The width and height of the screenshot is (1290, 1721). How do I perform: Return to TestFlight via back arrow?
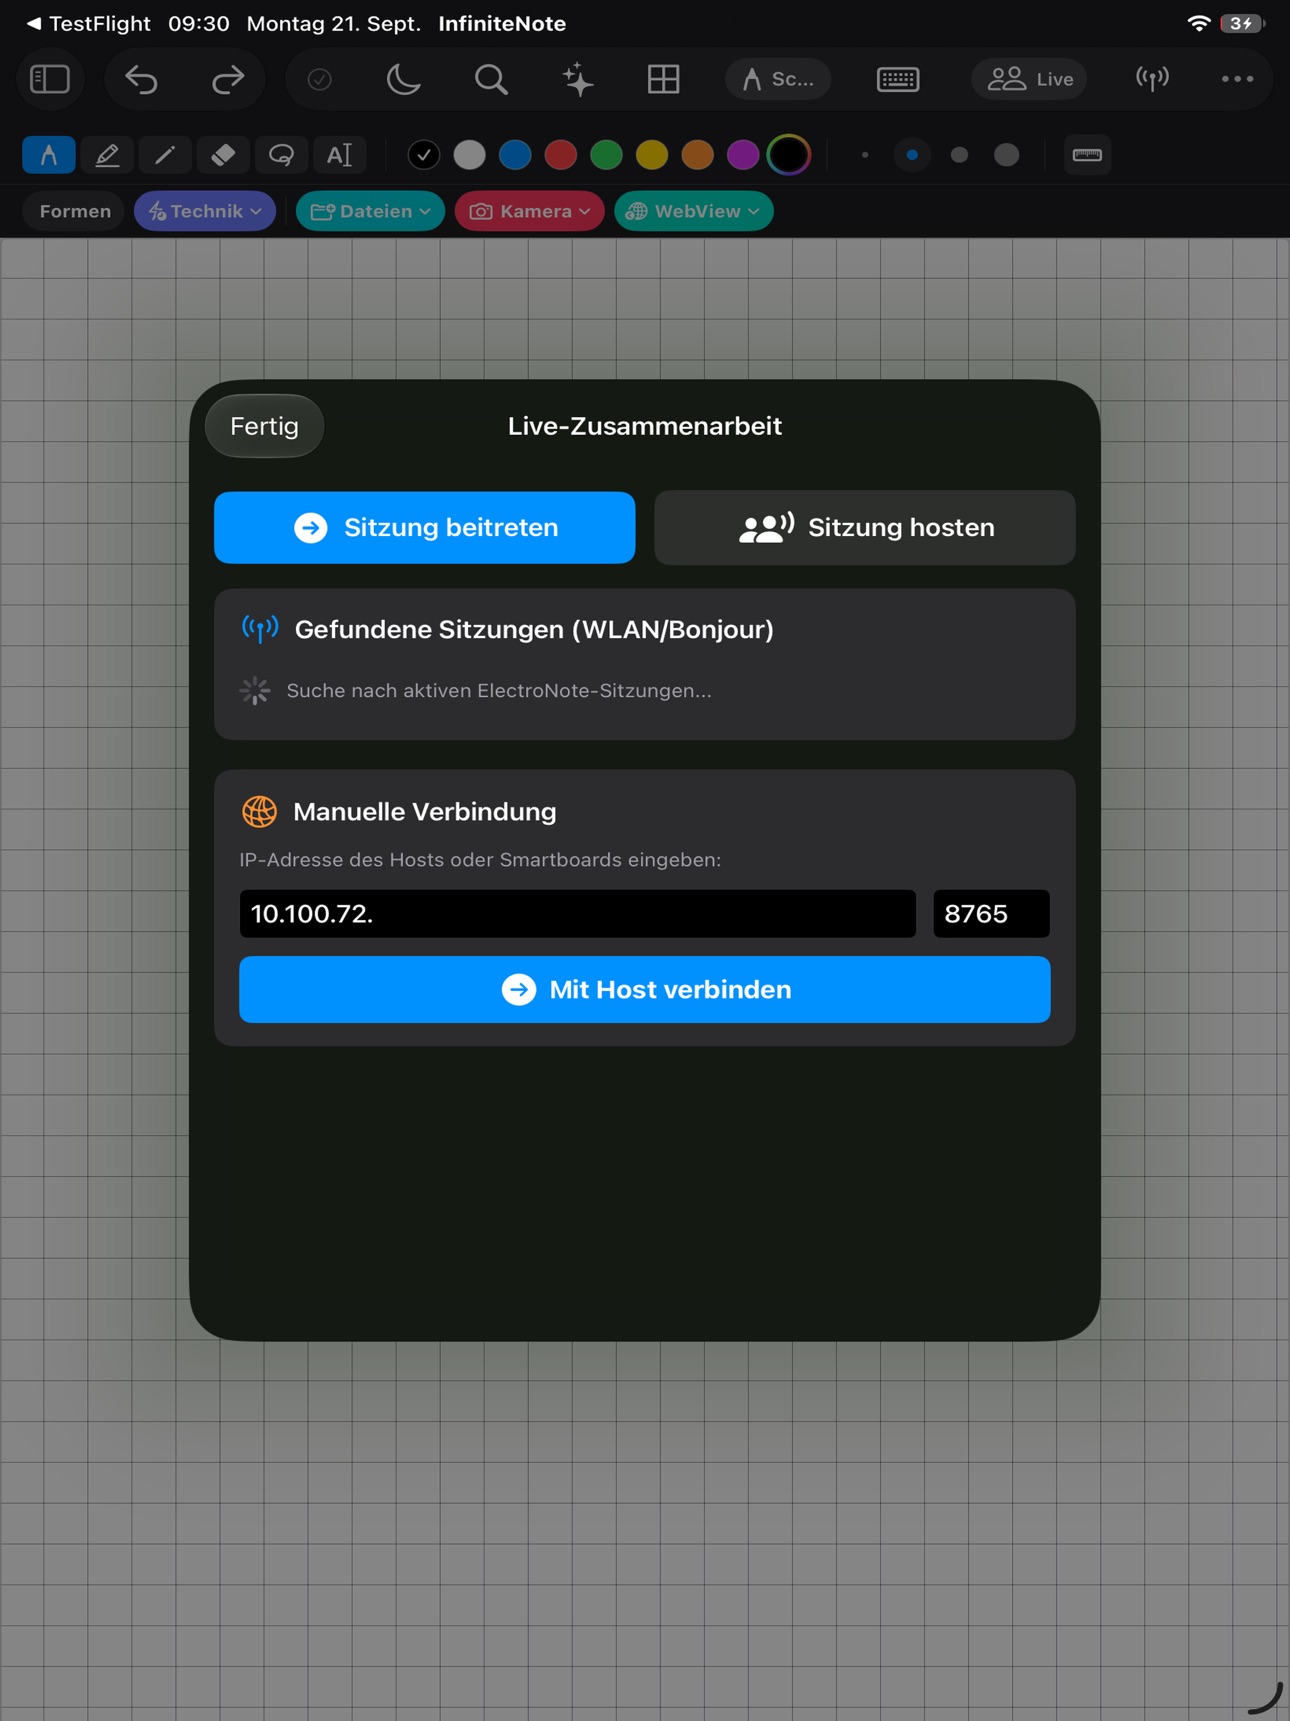pyautogui.click(x=87, y=23)
